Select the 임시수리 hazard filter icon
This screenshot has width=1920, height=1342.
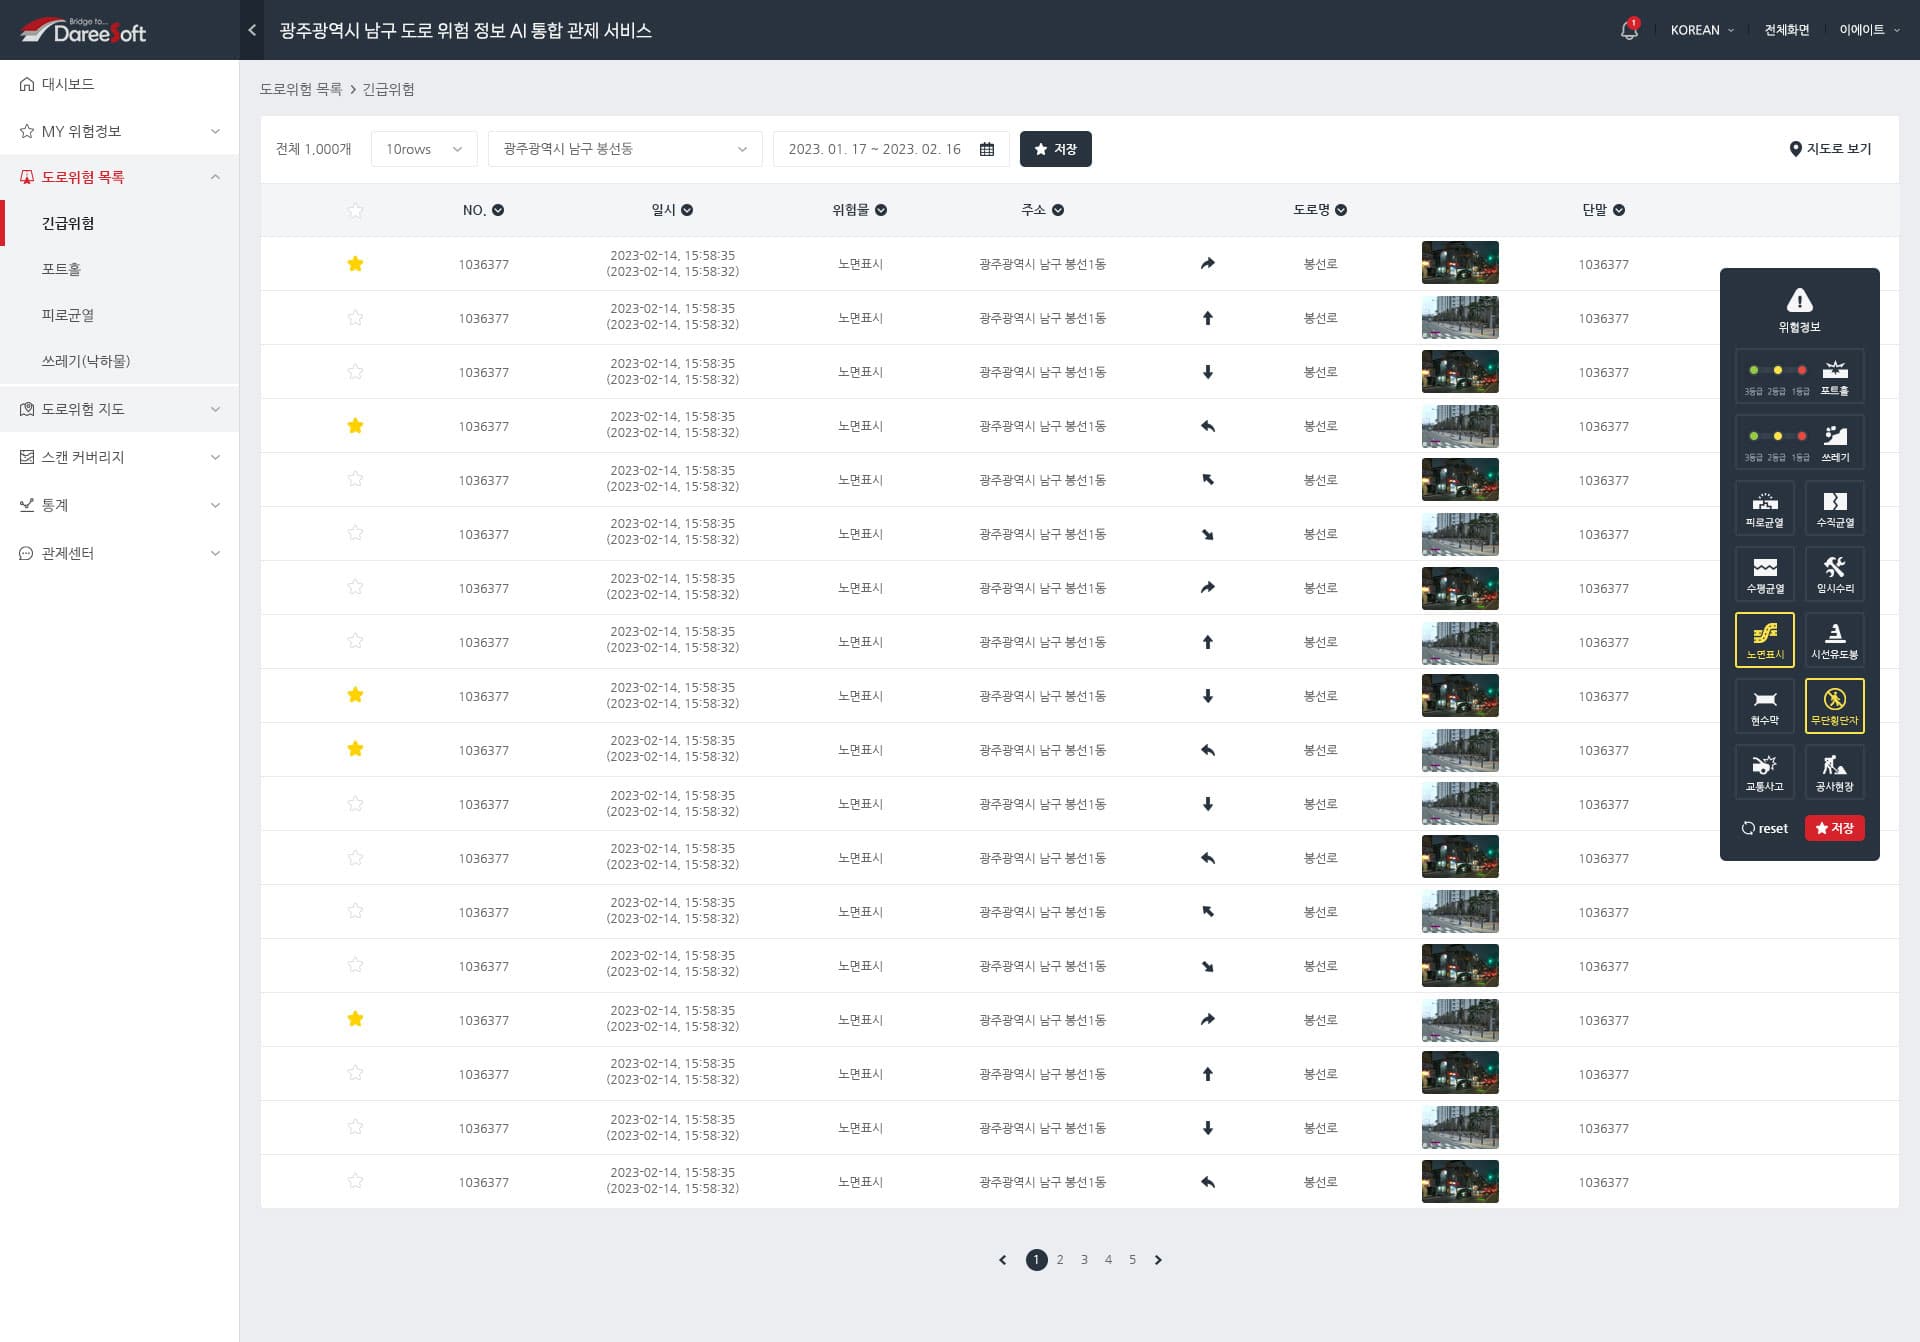pyautogui.click(x=1834, y=574)
